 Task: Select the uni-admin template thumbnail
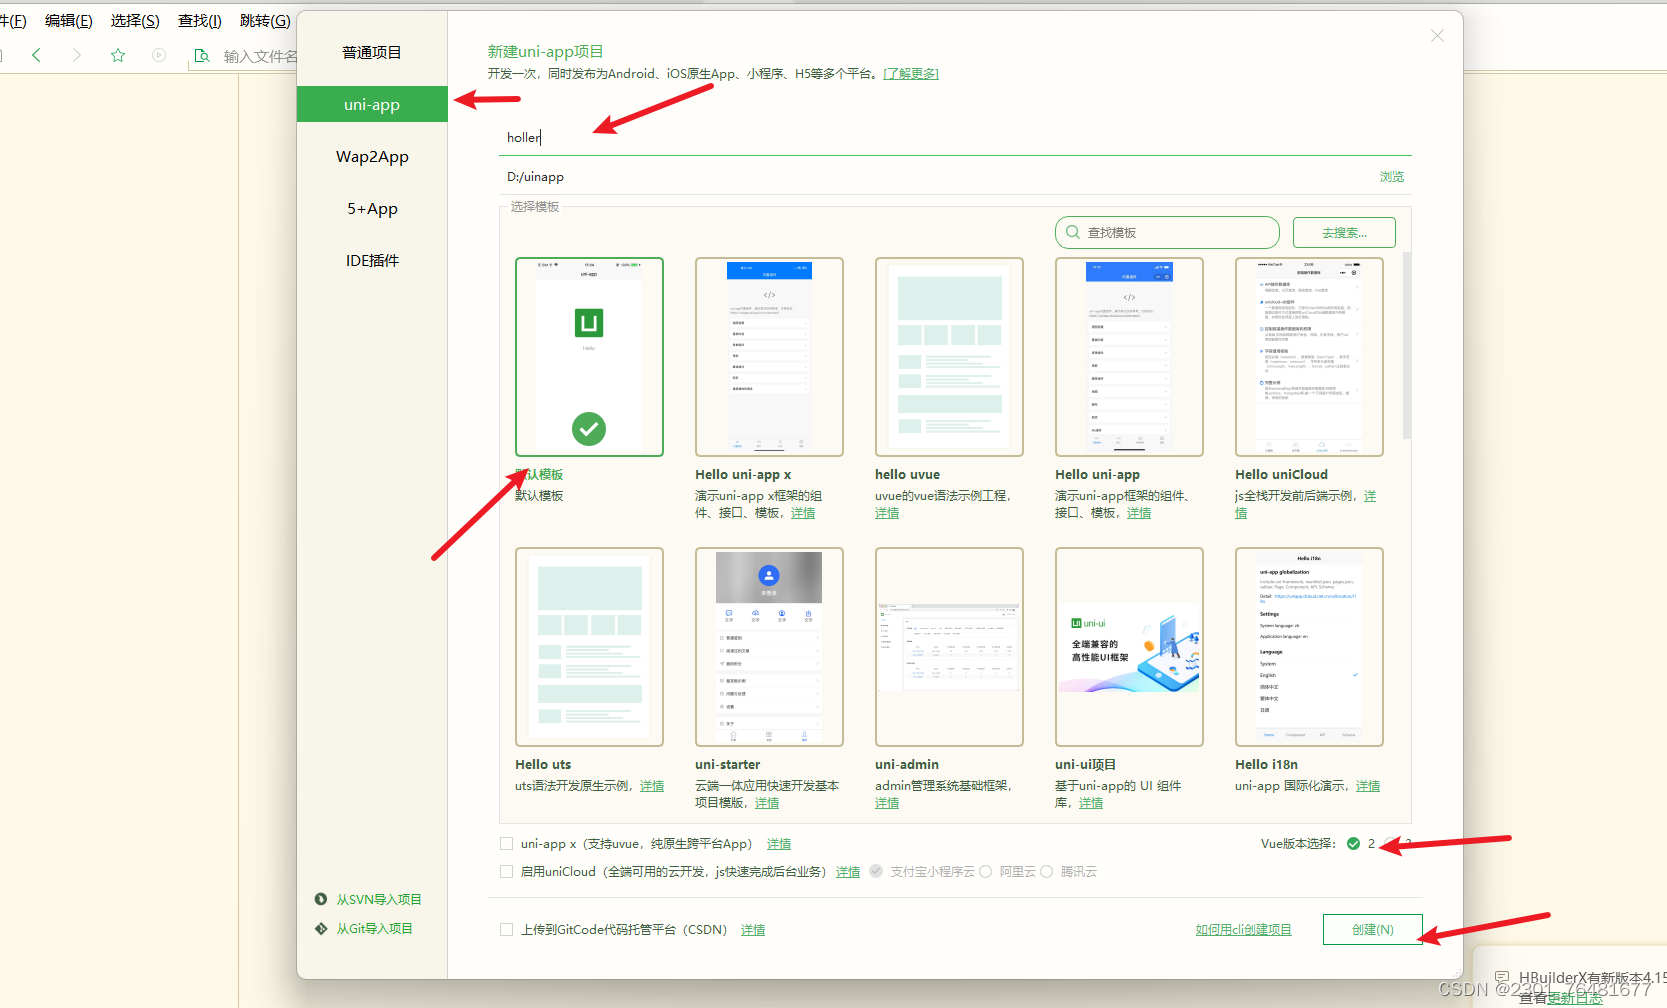pyautogui.click(x=949, y=647)
